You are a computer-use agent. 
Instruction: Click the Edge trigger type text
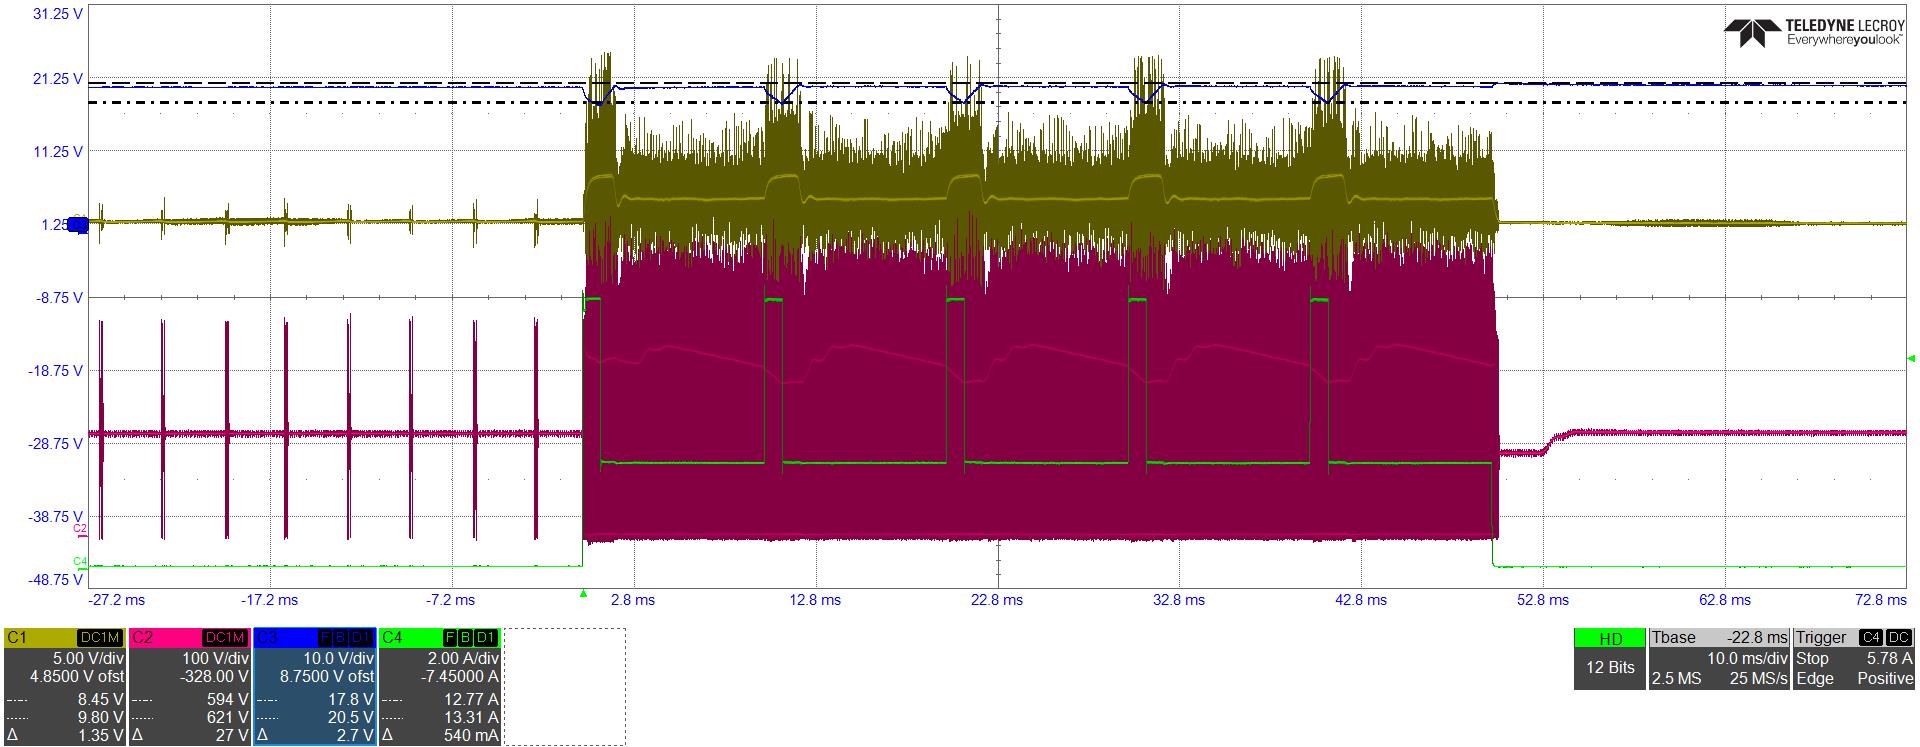[x=1813, y=679]
